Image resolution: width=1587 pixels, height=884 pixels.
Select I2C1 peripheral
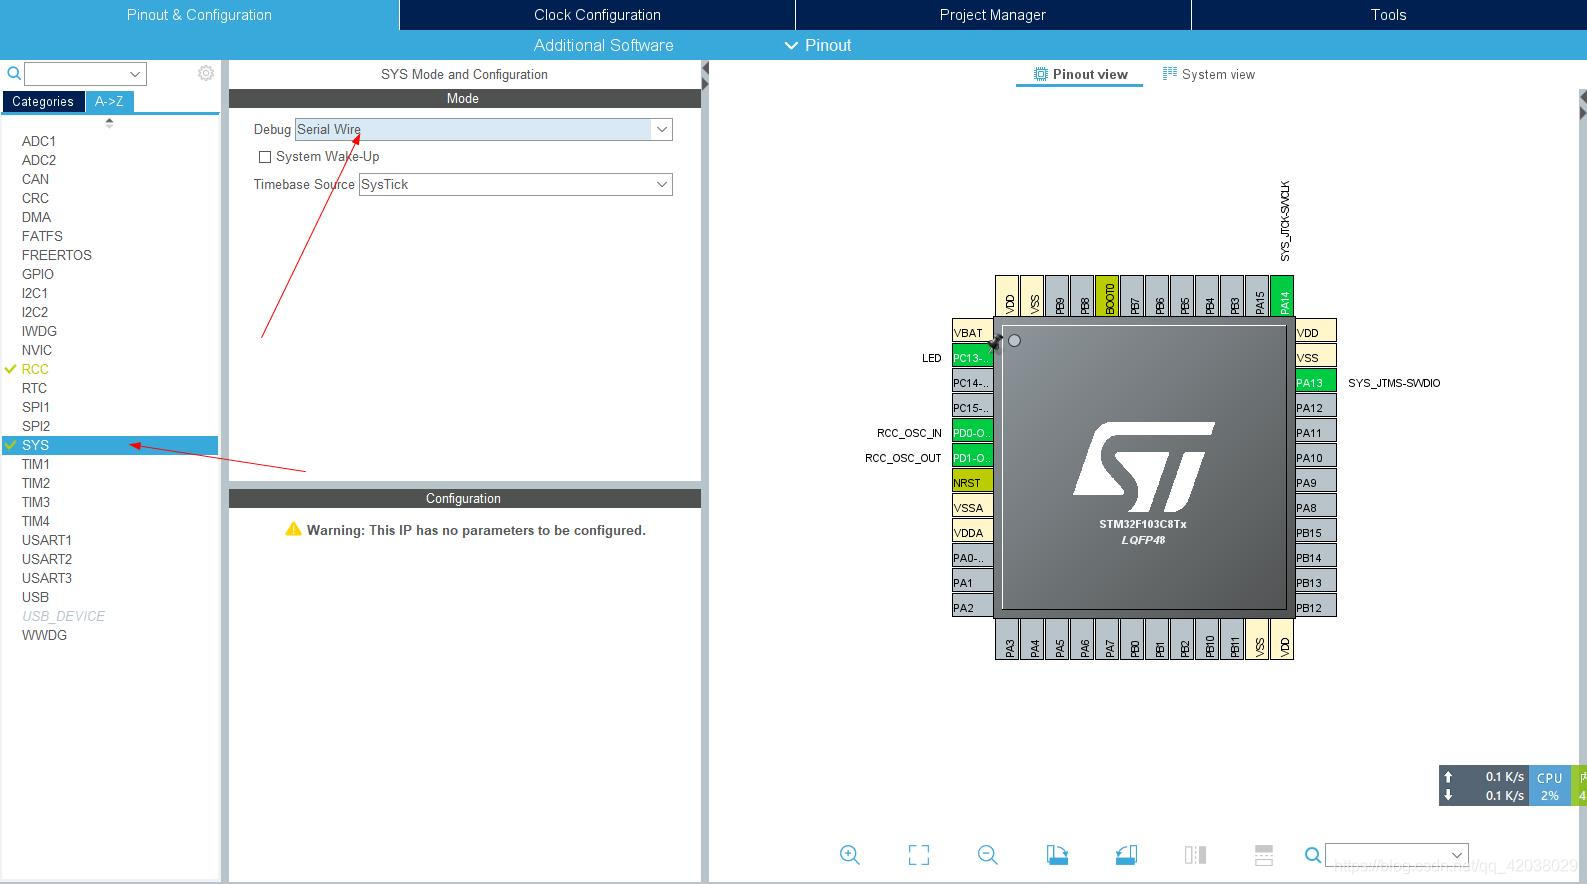point(35,293)
